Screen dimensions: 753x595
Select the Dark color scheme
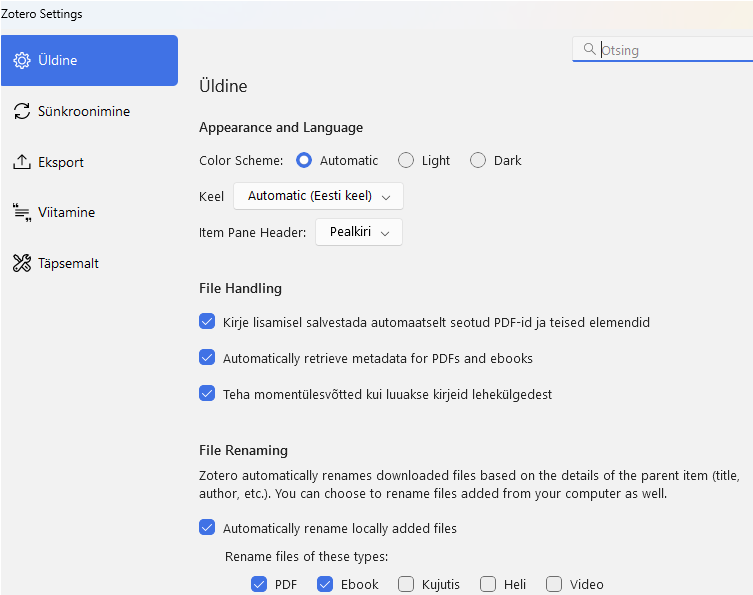(x=478, y=160)
